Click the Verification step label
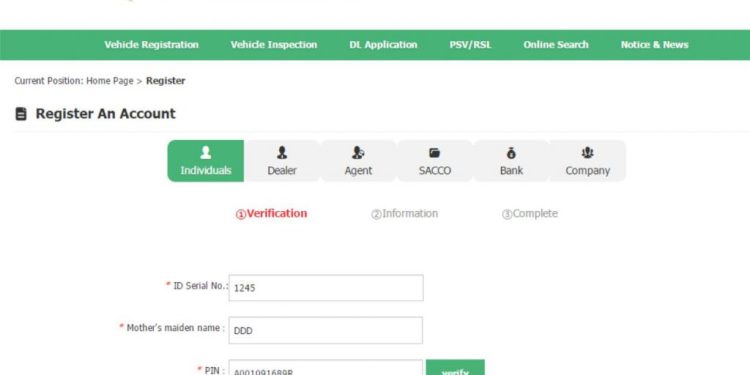 click(271, 214)
